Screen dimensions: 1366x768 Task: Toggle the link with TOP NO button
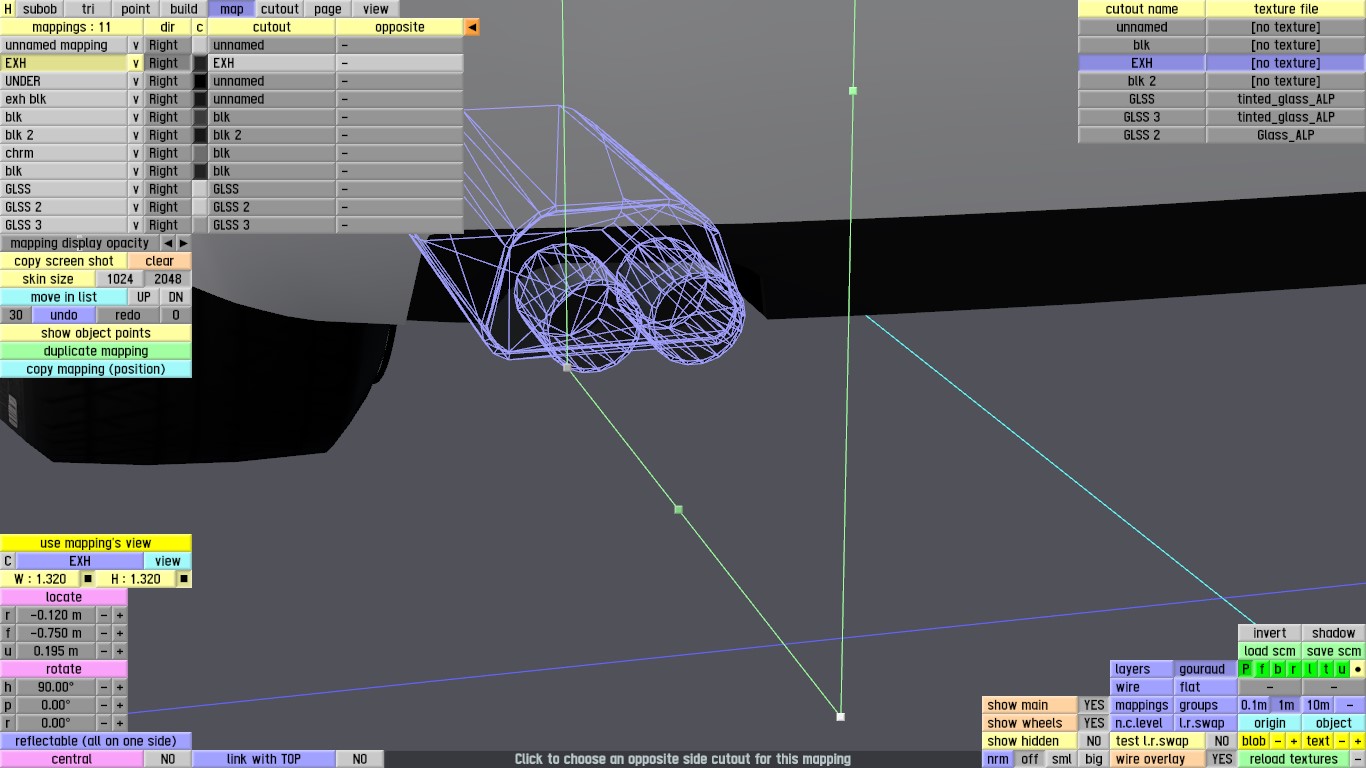pos(360,759)
